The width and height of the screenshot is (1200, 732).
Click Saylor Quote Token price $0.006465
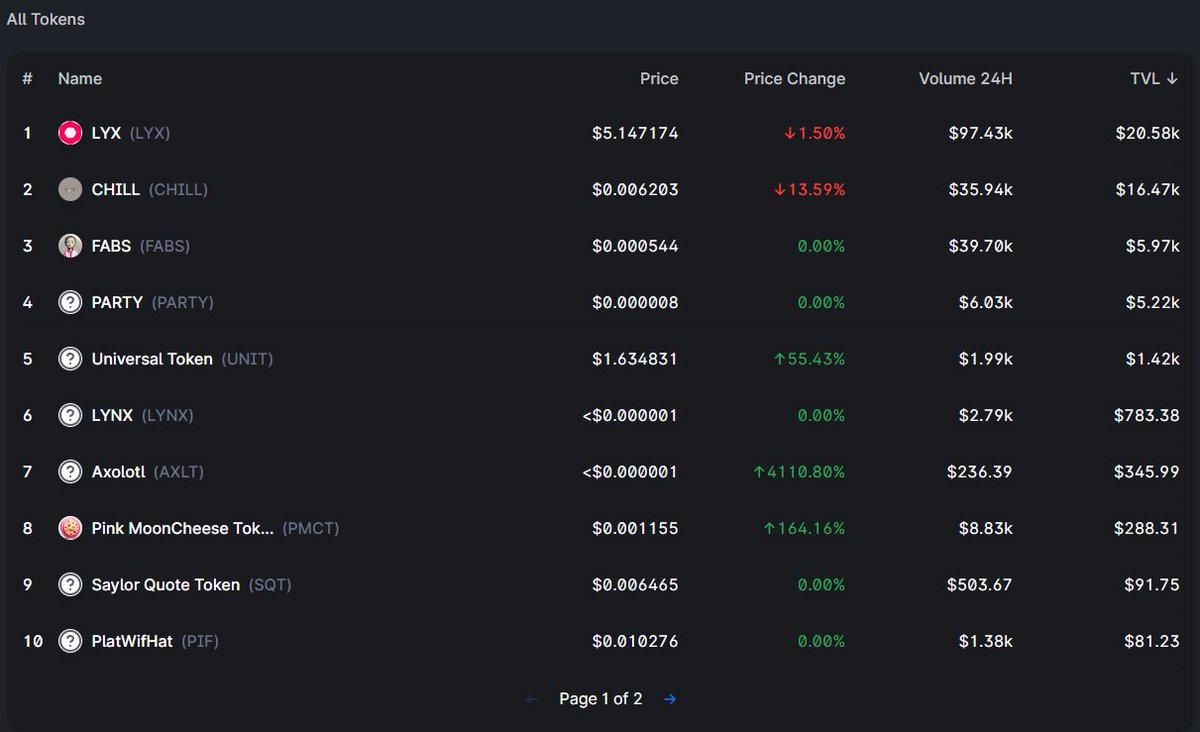(x=635, y=585)
